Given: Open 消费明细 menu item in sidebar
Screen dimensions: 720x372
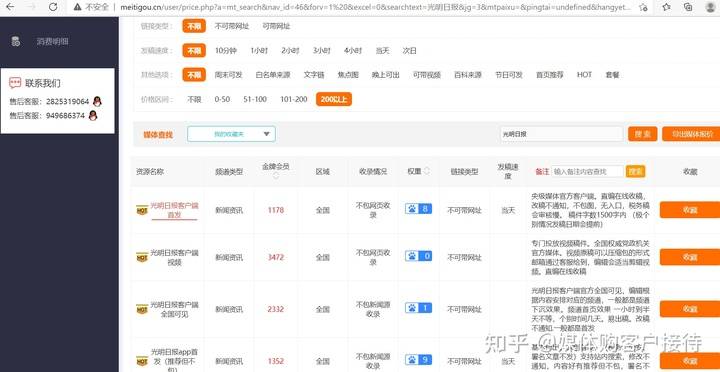Looking at the screenshot, I should (x=53, y=41).
